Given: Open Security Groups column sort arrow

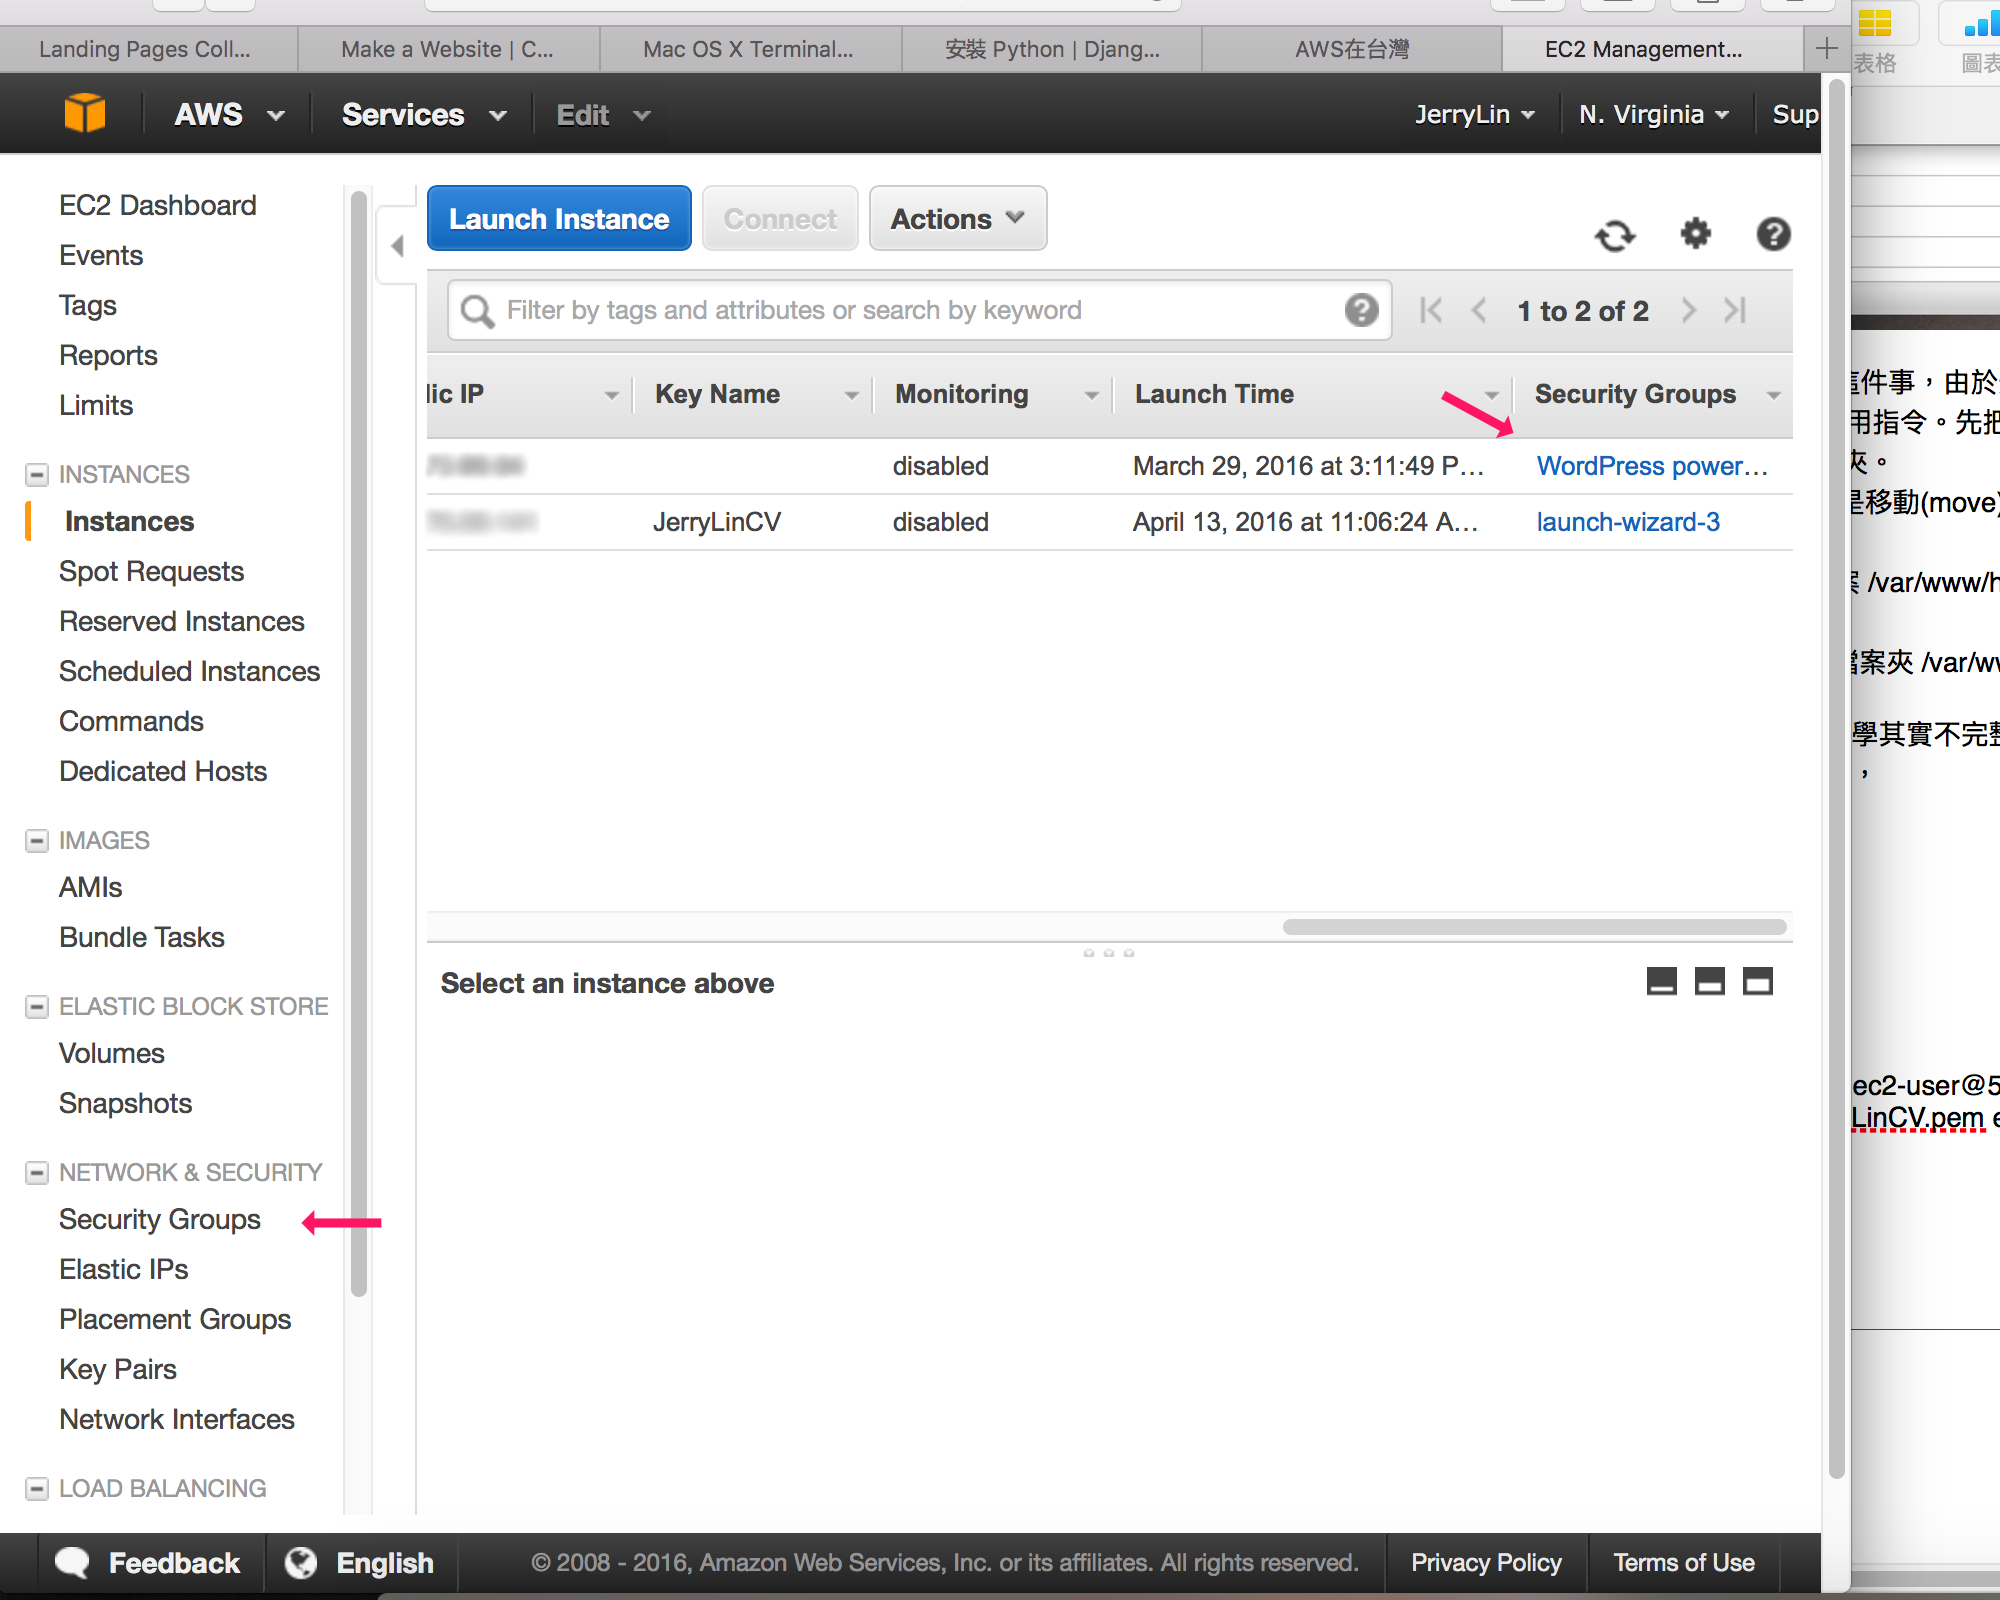Looking at the screenshot, I should click(1773, 396).
